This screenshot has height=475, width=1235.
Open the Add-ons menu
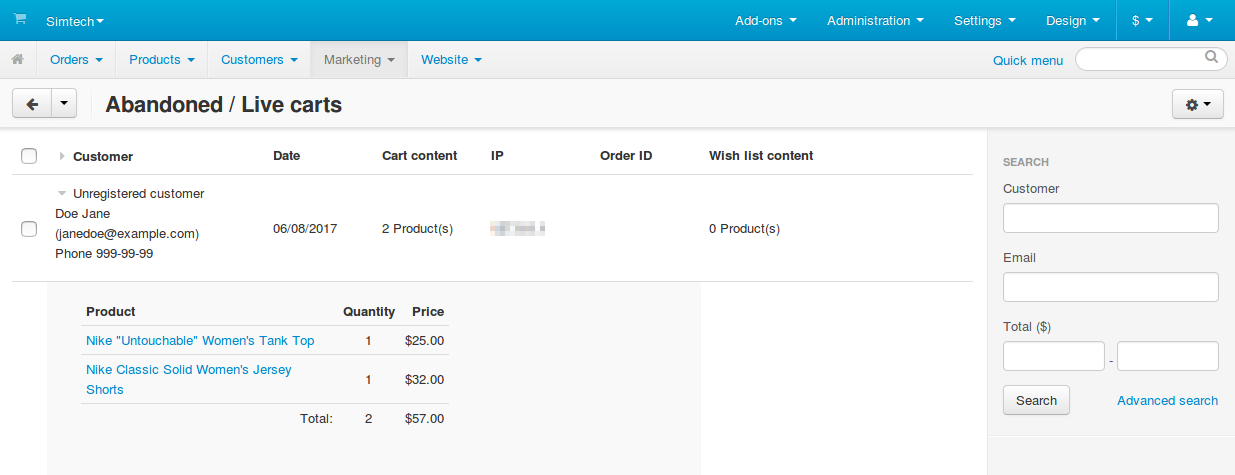pos(766,20)
